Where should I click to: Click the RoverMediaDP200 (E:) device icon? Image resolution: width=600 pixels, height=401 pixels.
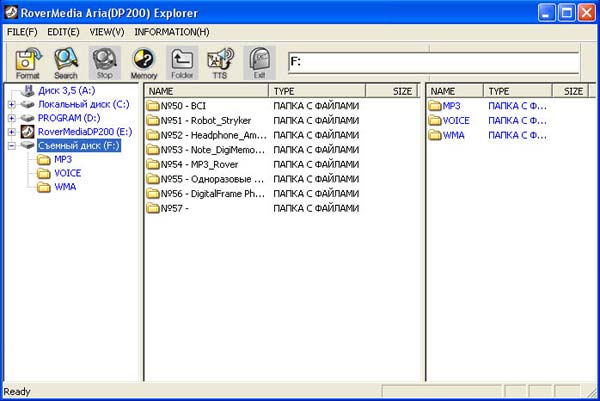[27, 132]
